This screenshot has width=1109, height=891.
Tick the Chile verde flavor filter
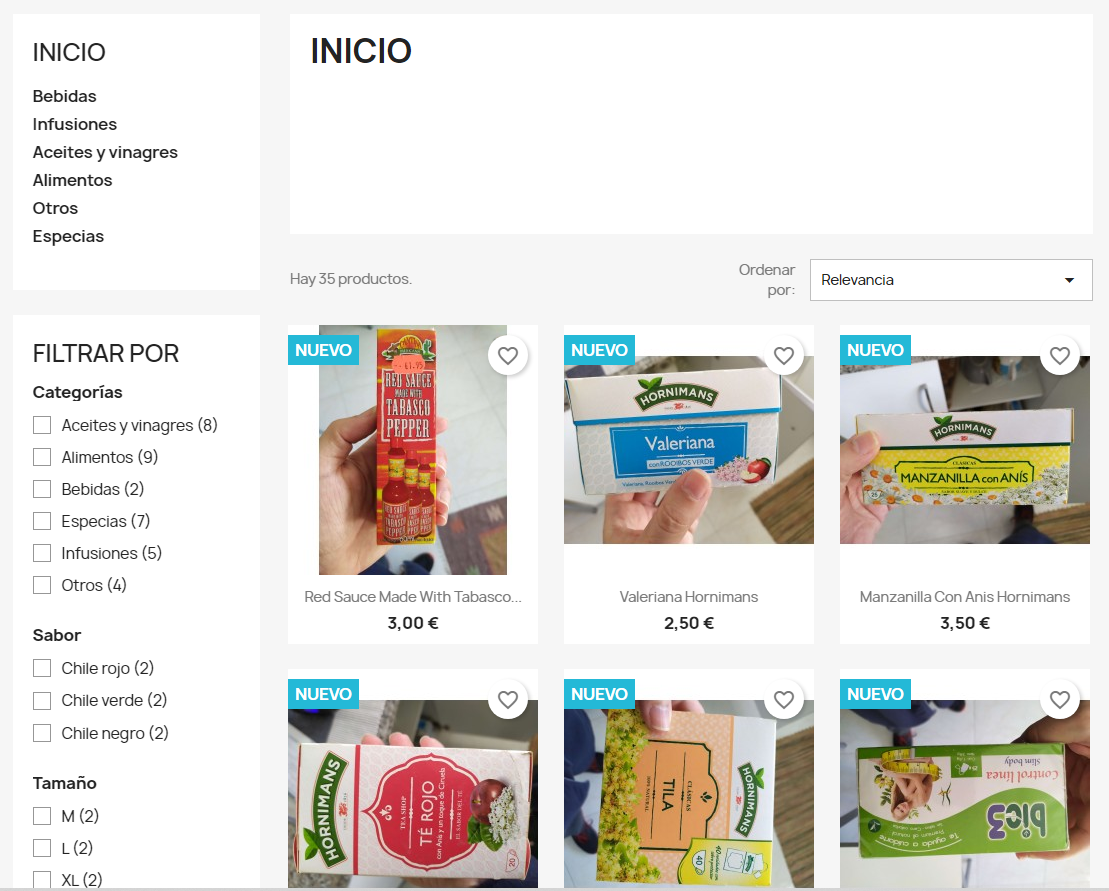coord(42,700)
